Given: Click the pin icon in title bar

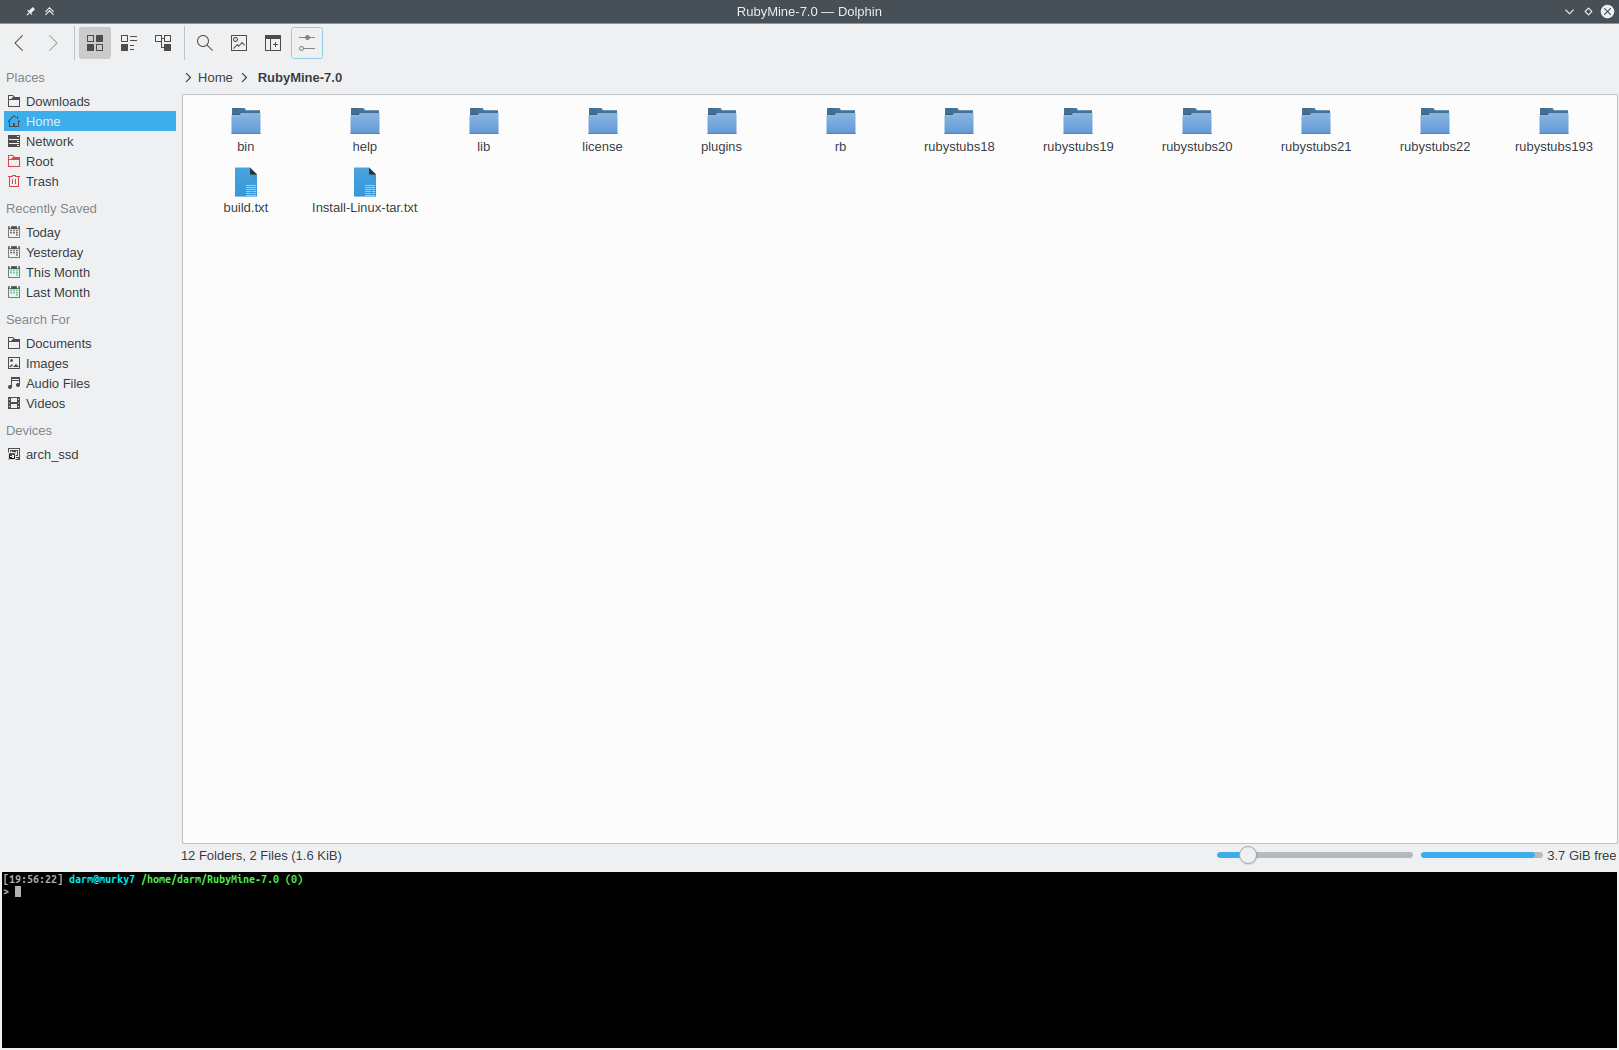Looking at the screenshot, I should coord(30,11).
